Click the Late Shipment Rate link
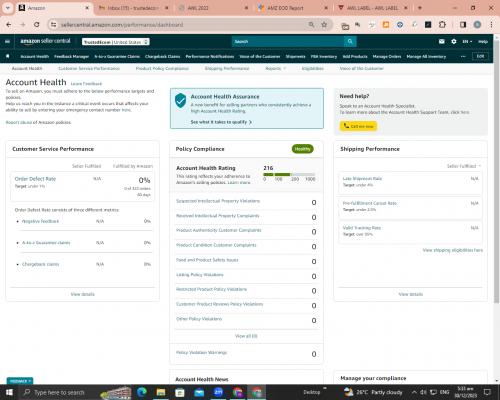The height and width of the screenshot is (400, 500). click(362, 179)
